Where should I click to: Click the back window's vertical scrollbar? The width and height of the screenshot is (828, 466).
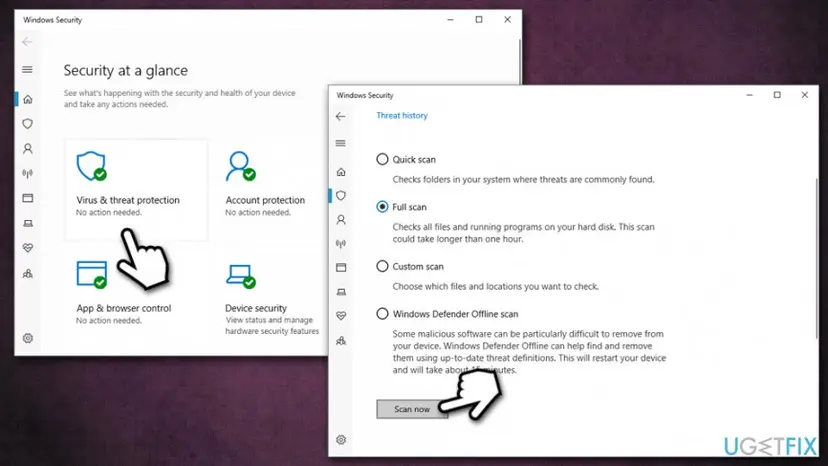click(520, 61)
